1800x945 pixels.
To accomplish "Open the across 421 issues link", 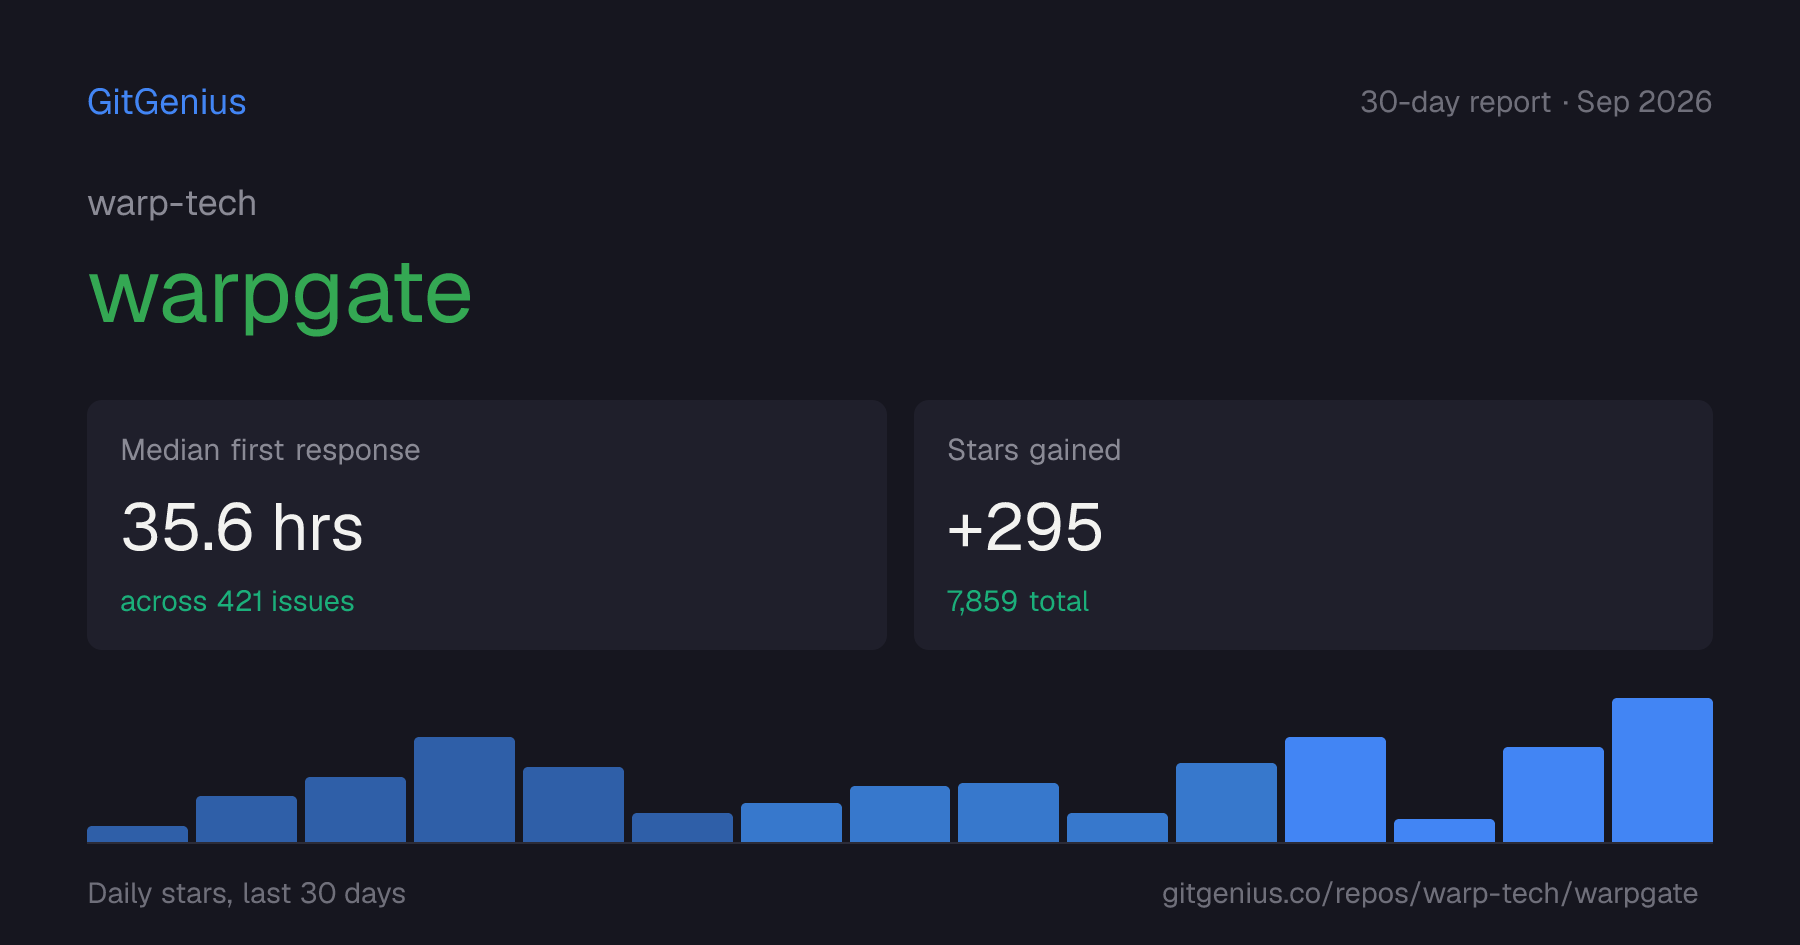I will [237, 601].
